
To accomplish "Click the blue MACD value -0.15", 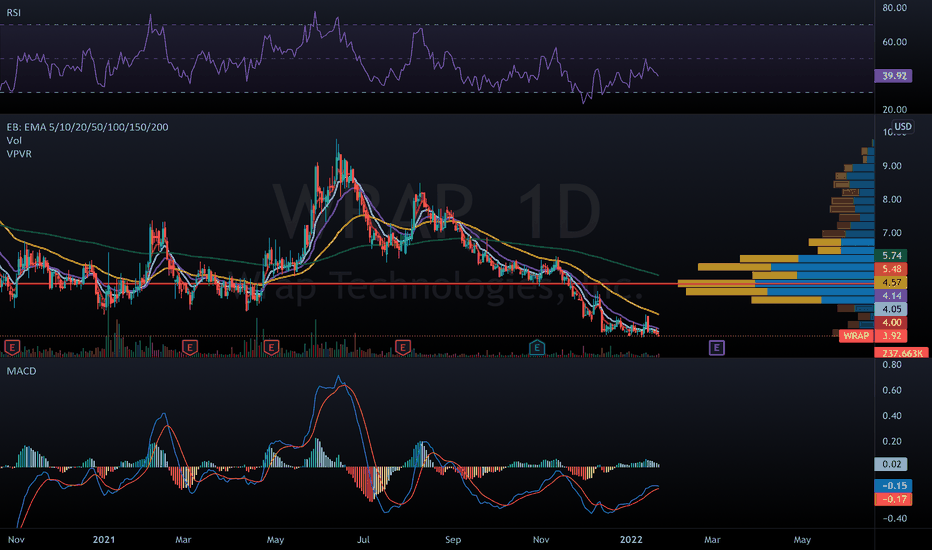I will tap(893, 486).
